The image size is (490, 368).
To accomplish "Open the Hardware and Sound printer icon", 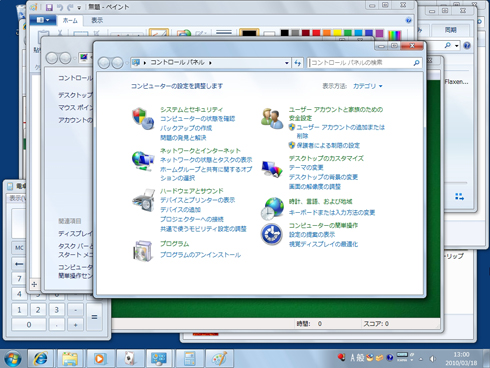I will point(144,201).
